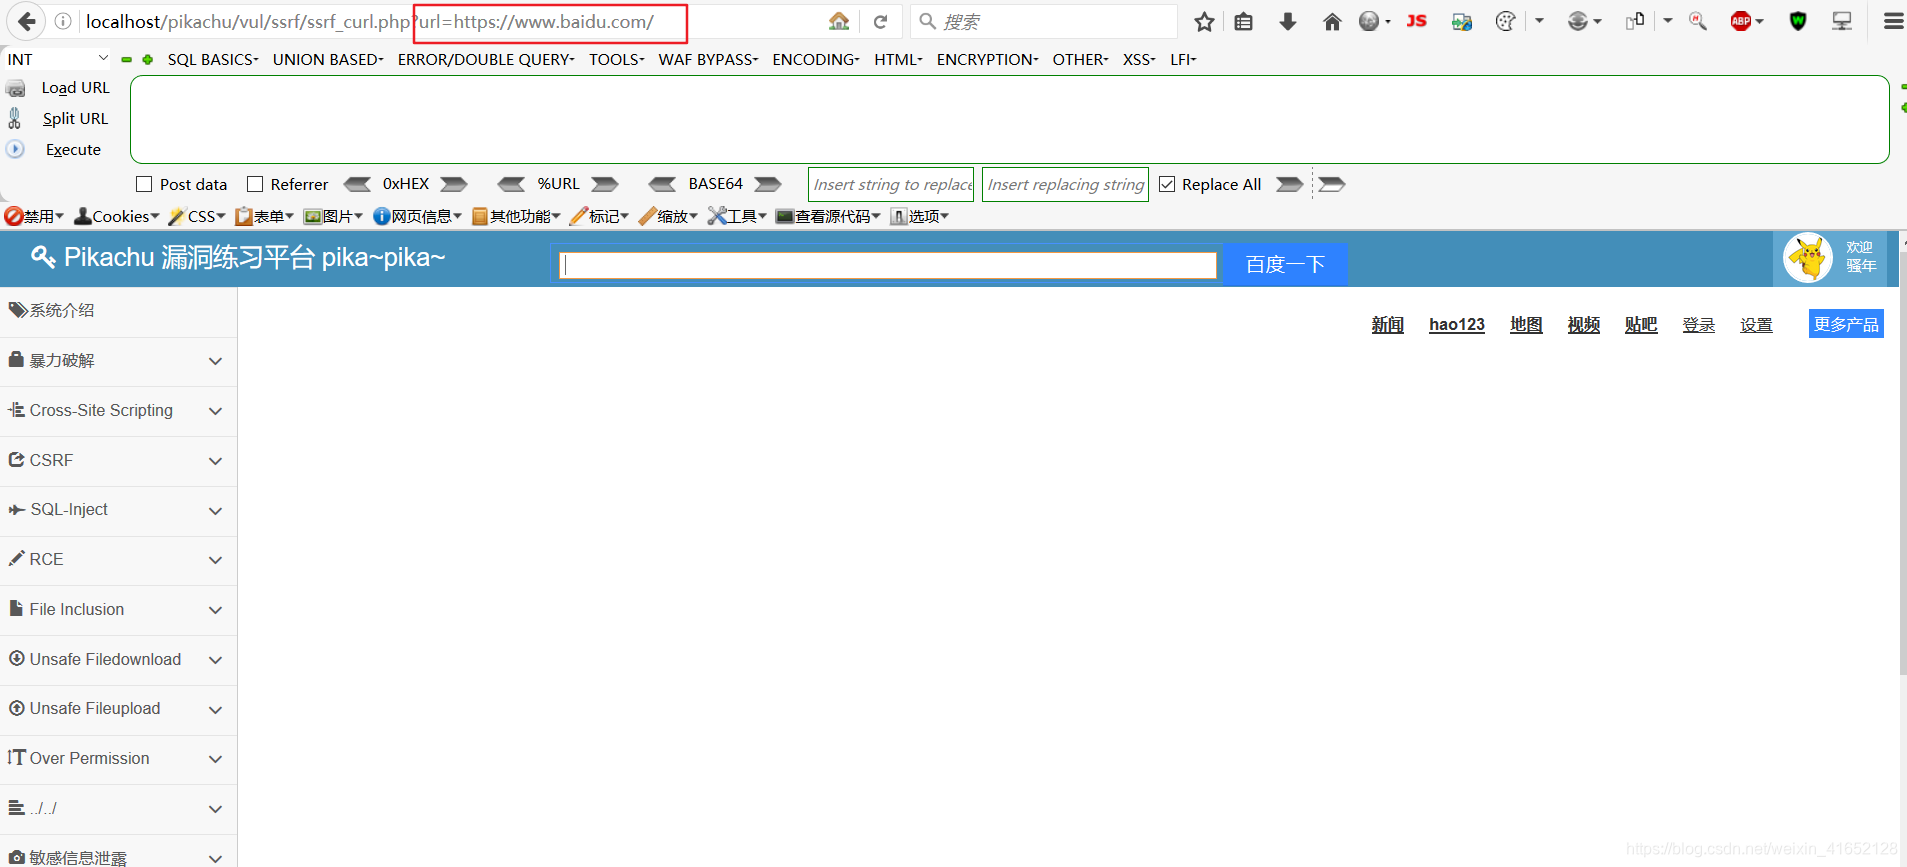Screen dimensions: 1907x867
Task: Open the downloads arrow icon
Action: tap(1288, 21)
